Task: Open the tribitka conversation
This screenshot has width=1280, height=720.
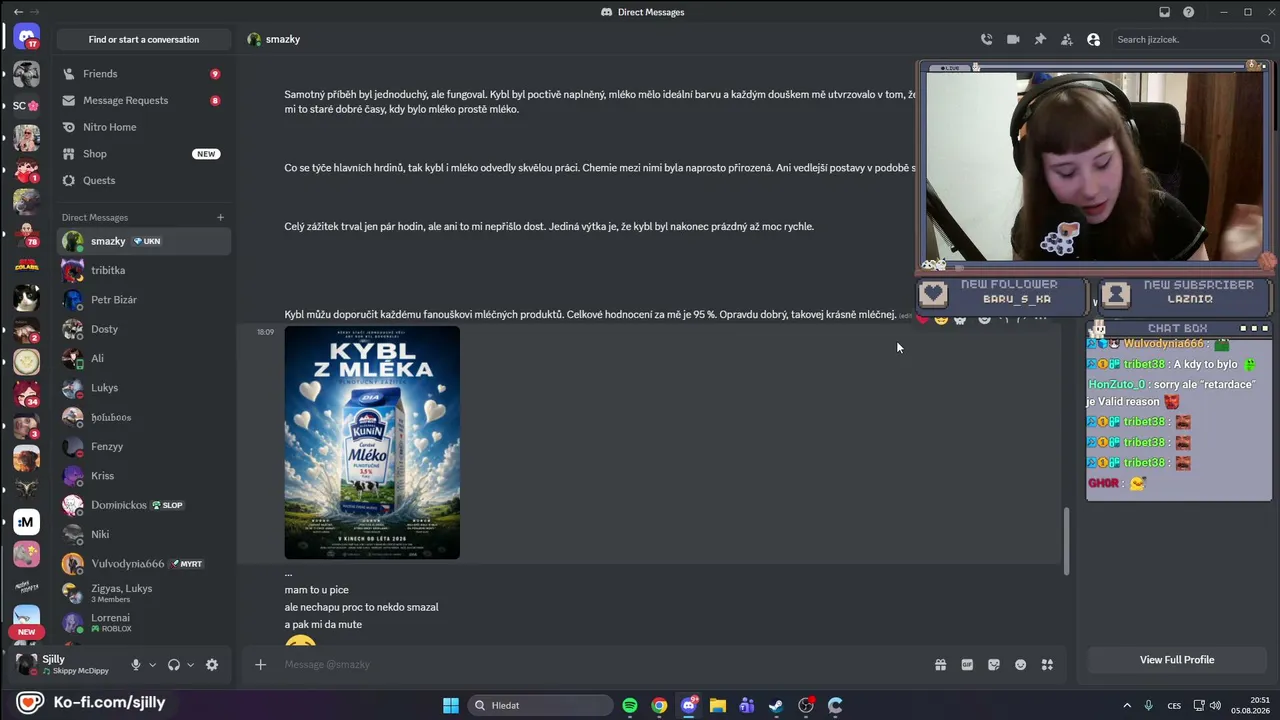Action: tap(143, 270)
